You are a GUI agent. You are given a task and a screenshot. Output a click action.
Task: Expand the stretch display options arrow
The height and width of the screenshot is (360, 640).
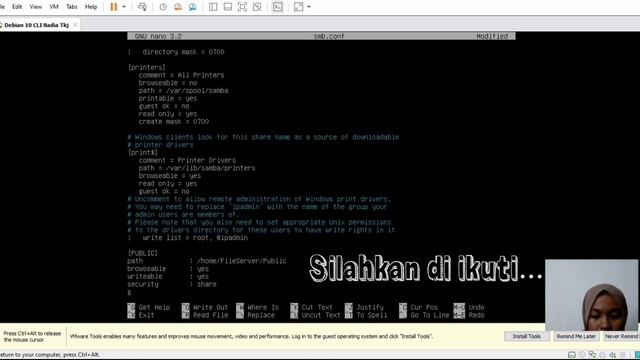pyautogui.click(x=309, y=7)
